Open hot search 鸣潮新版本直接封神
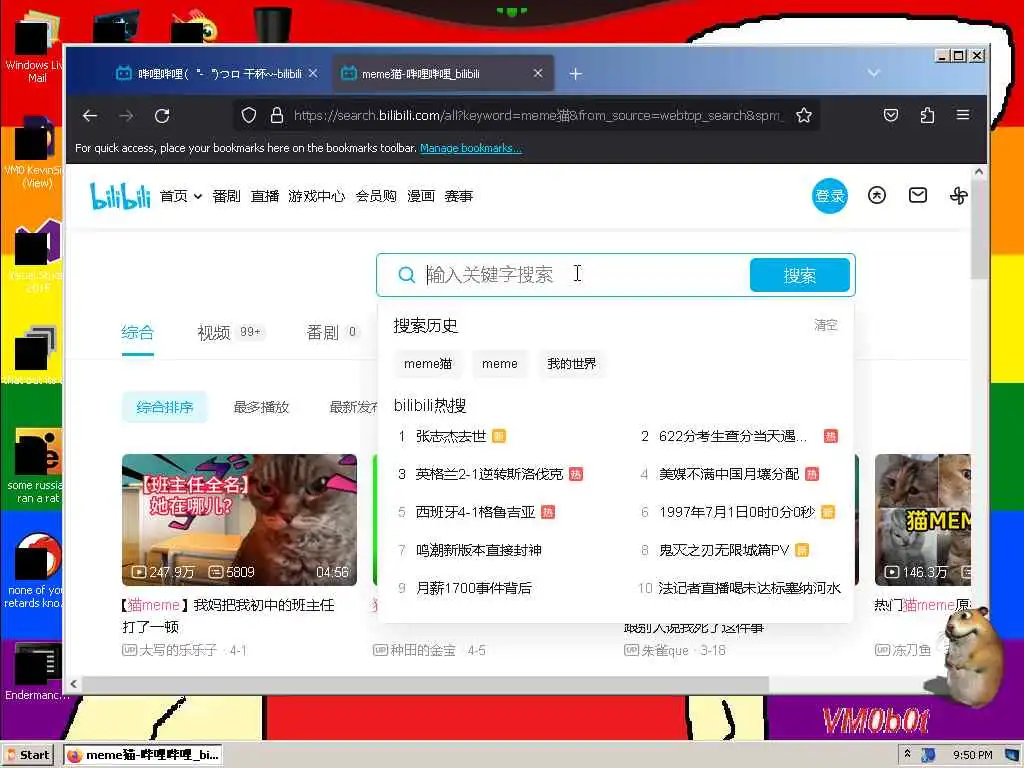 coord(479,550)
